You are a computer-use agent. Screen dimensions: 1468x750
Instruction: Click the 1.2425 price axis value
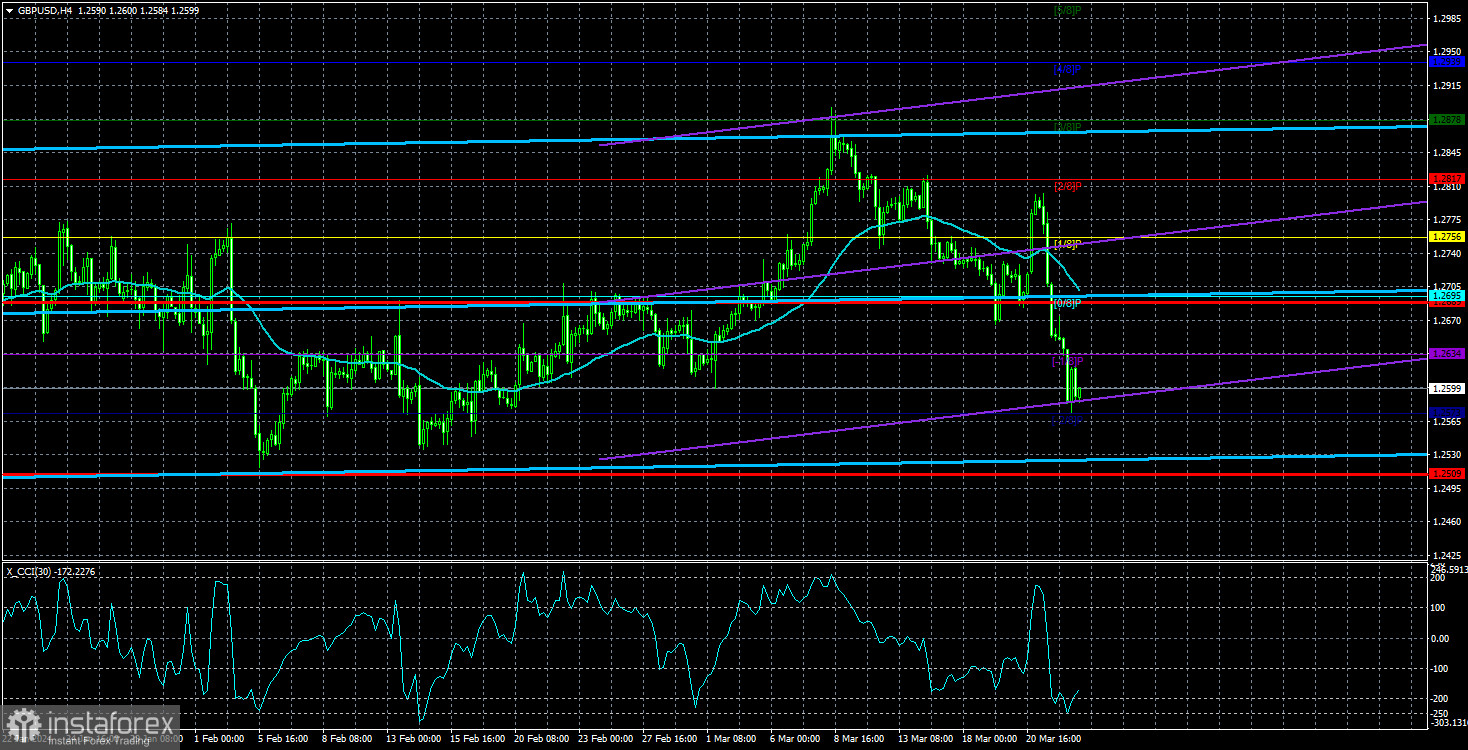(x=1447, y=555)
